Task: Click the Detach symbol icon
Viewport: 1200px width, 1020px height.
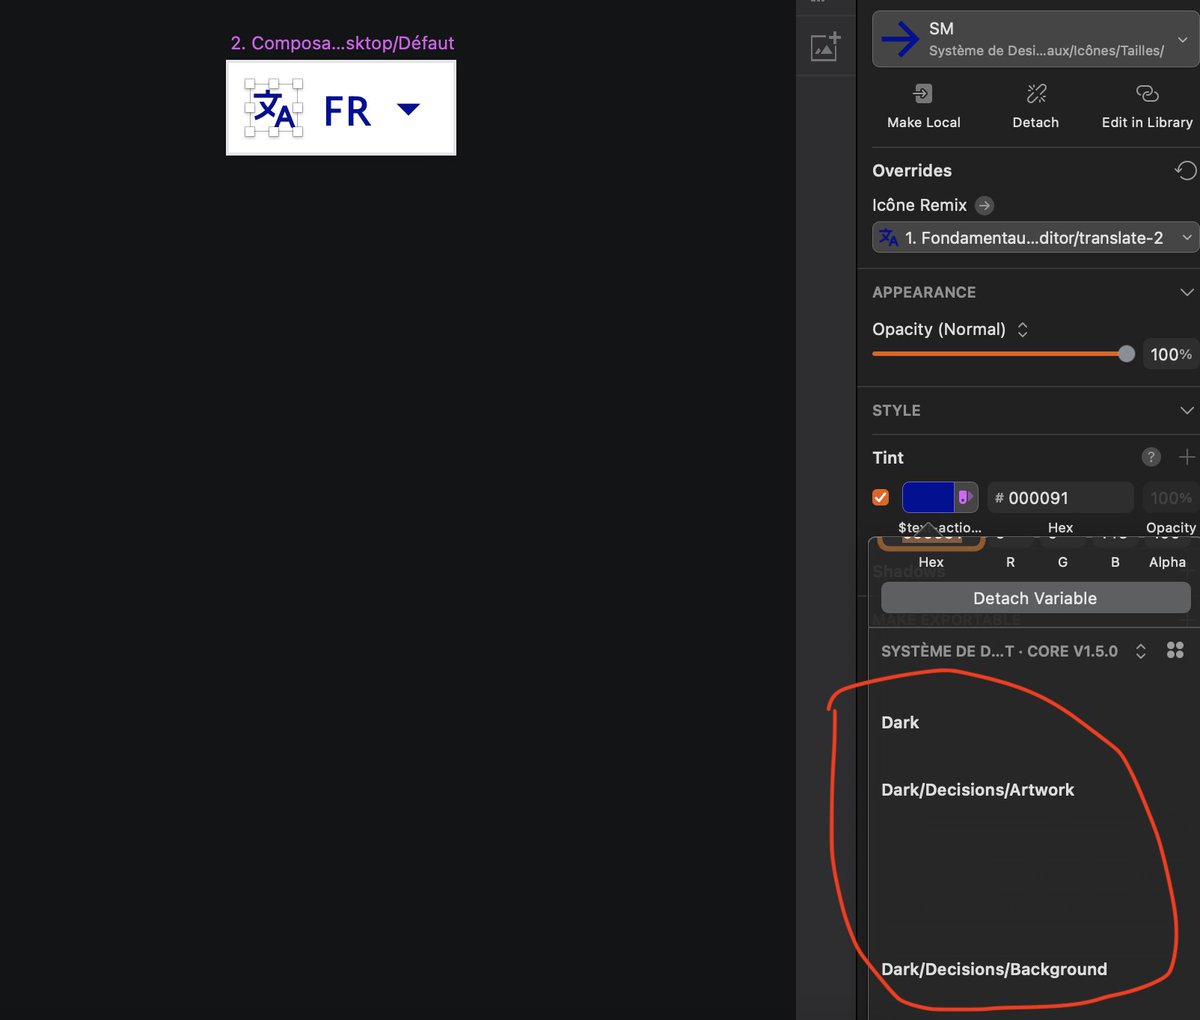Action: 1036,93
